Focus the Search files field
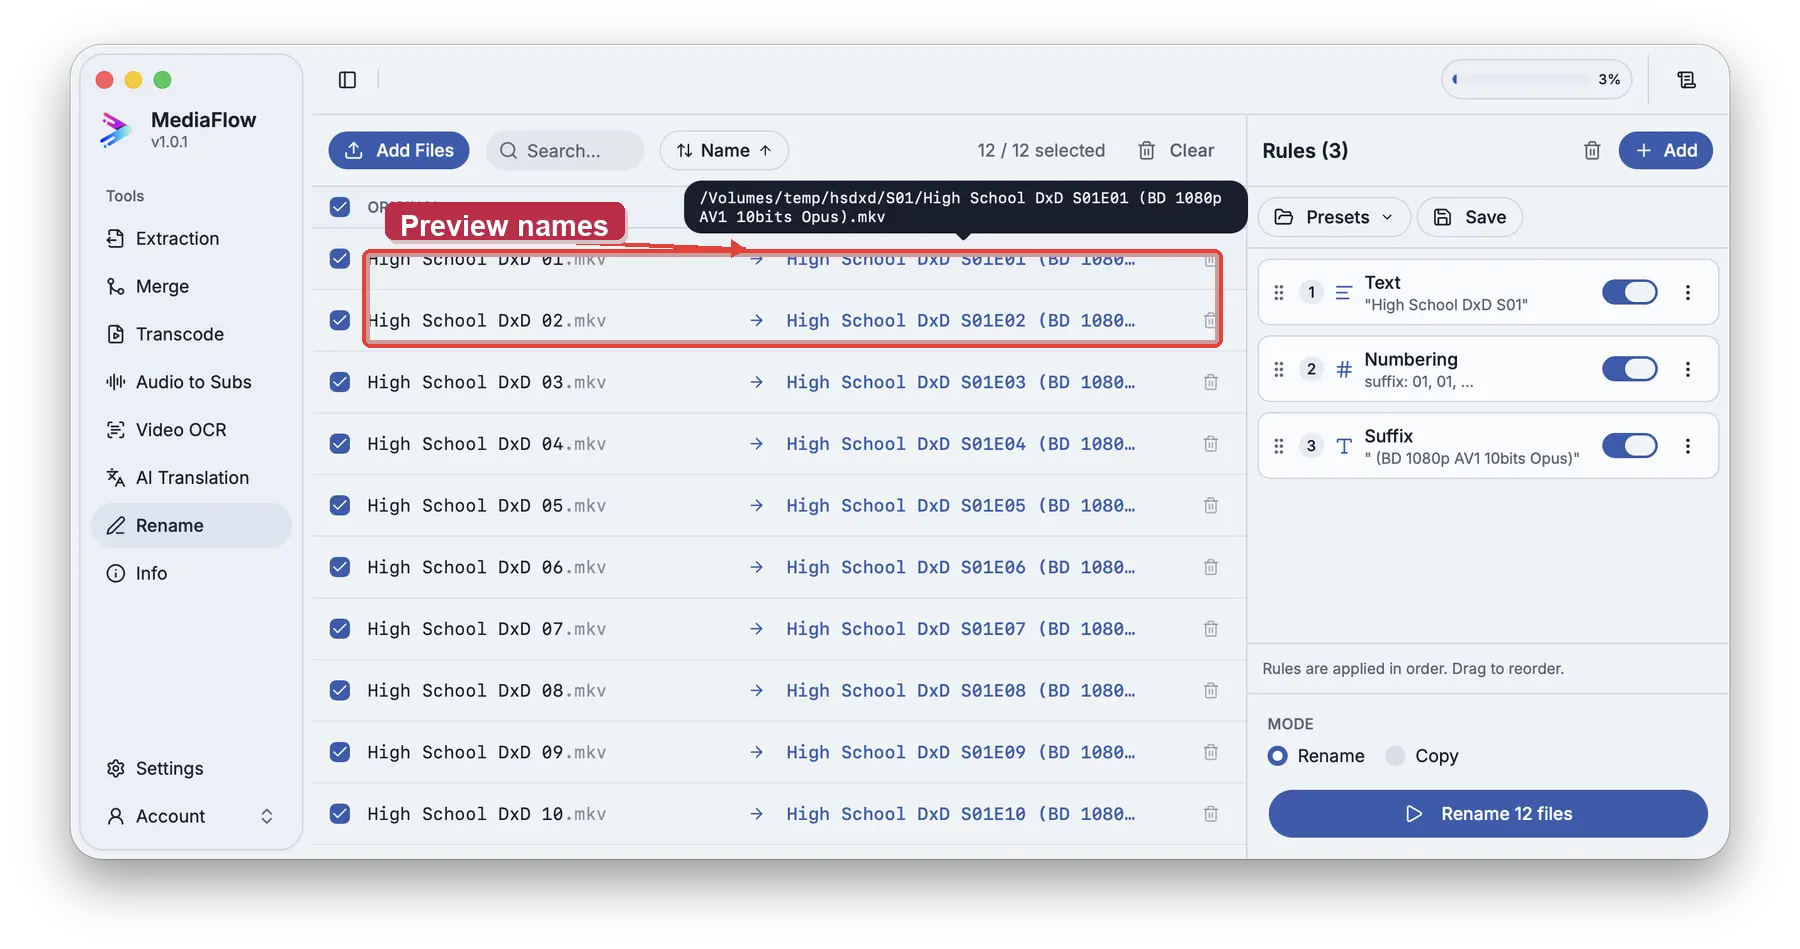Image resolution: width=1800 pixels, height=949 pixels. 565,151
